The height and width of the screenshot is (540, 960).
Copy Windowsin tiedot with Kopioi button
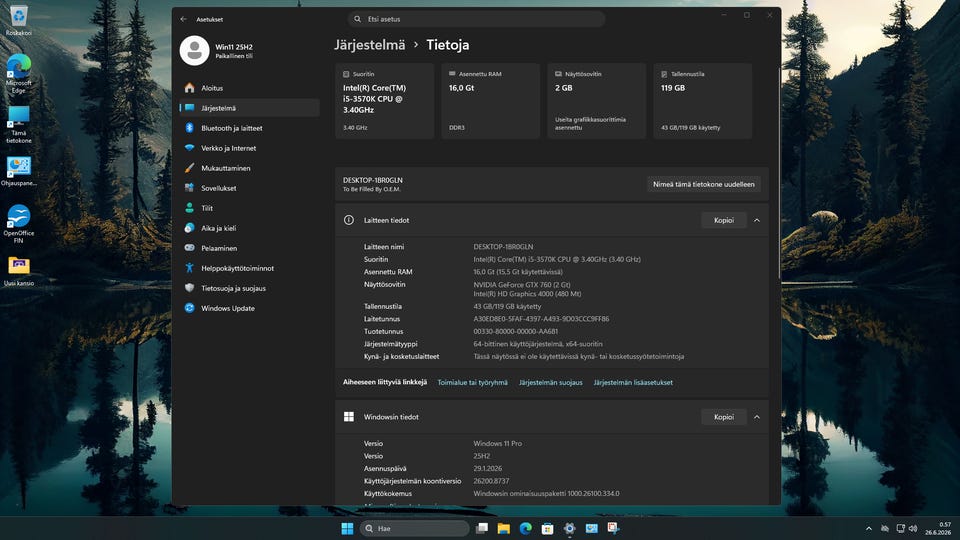(x=724, y=417)
